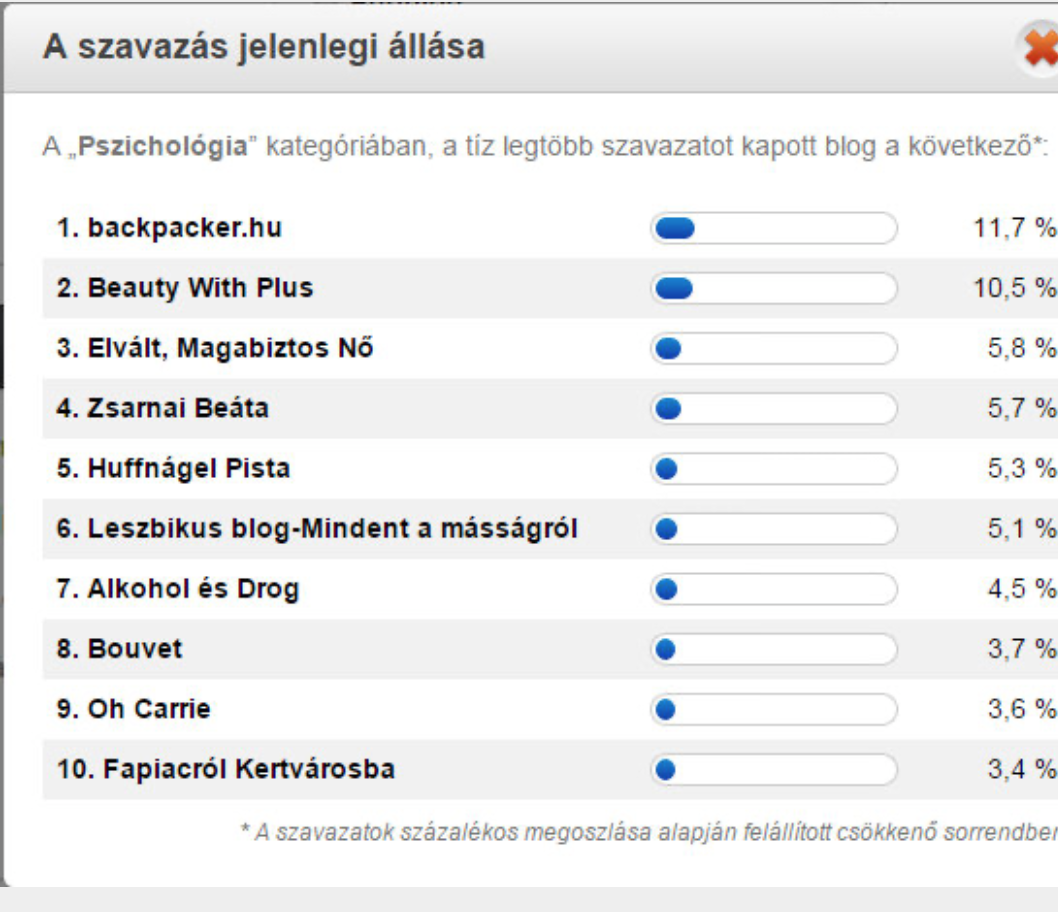Click the backpacker.hu vote progress bar

click(773, 229)
